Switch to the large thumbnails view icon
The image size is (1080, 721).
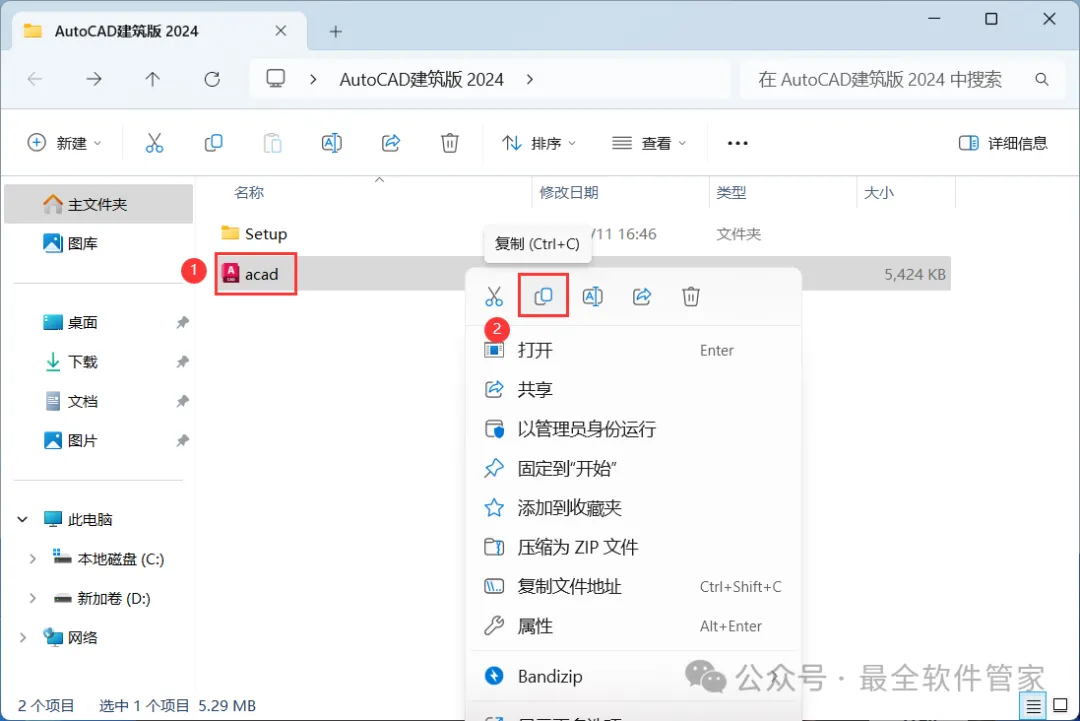(1060, 706)
